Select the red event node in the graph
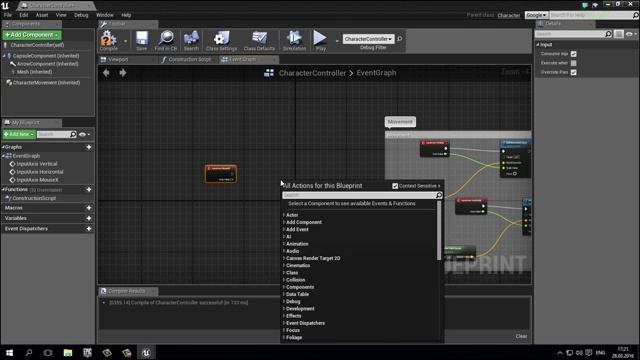The image size is (640, 360). [x=221, y=174]
